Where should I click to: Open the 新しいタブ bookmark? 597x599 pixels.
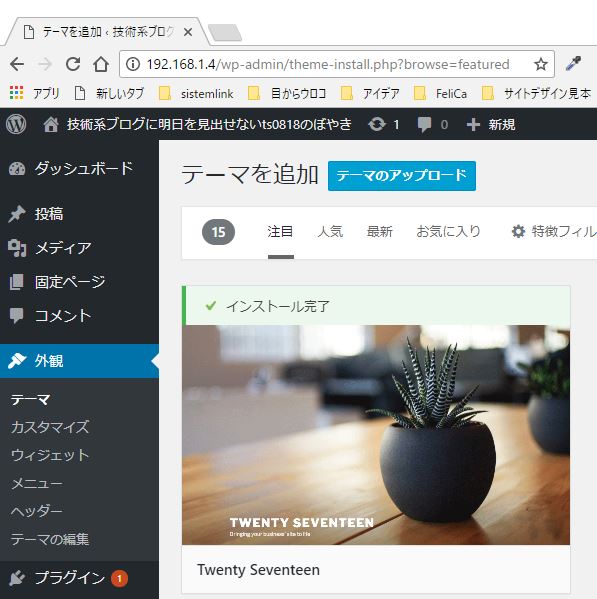click(x=110, y=93)
